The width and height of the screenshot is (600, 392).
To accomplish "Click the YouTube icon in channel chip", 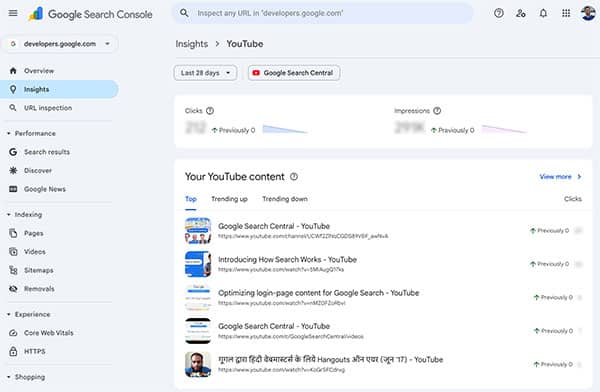I will (256, 73).
